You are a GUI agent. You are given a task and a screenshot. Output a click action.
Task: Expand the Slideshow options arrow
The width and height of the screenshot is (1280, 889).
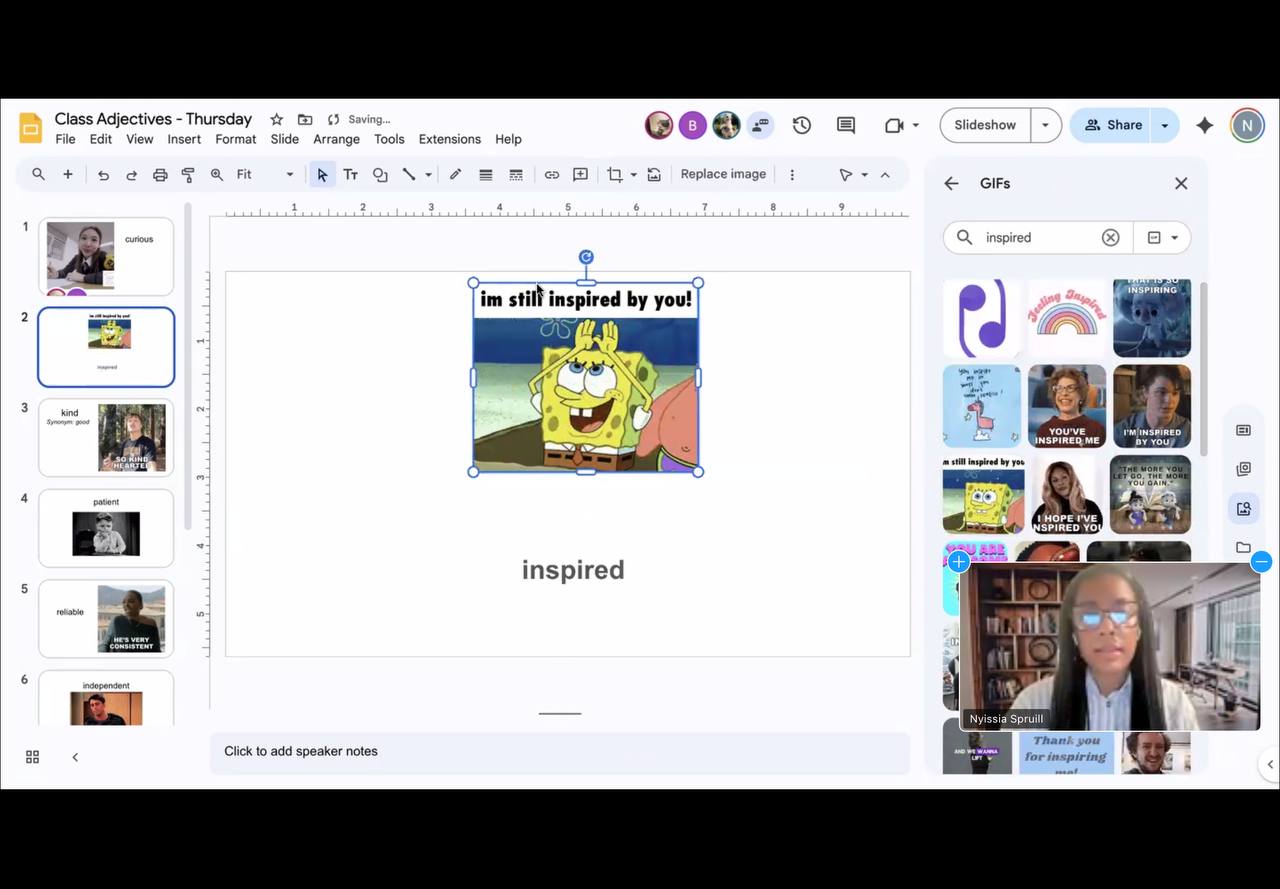coord(1045,125)
